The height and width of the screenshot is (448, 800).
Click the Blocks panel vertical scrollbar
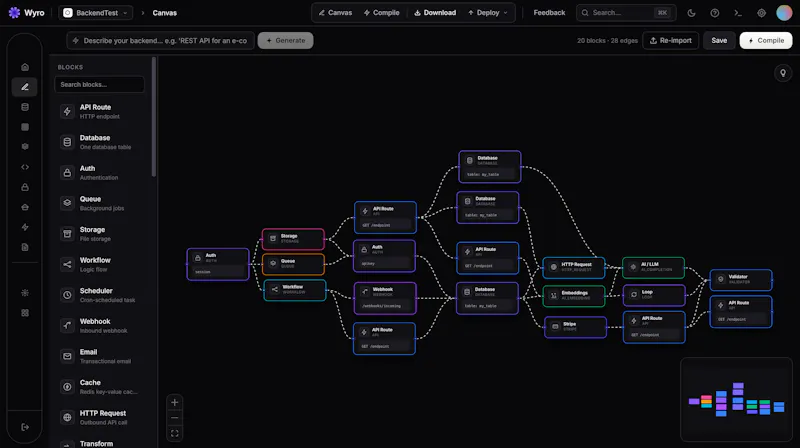point(154,117)
